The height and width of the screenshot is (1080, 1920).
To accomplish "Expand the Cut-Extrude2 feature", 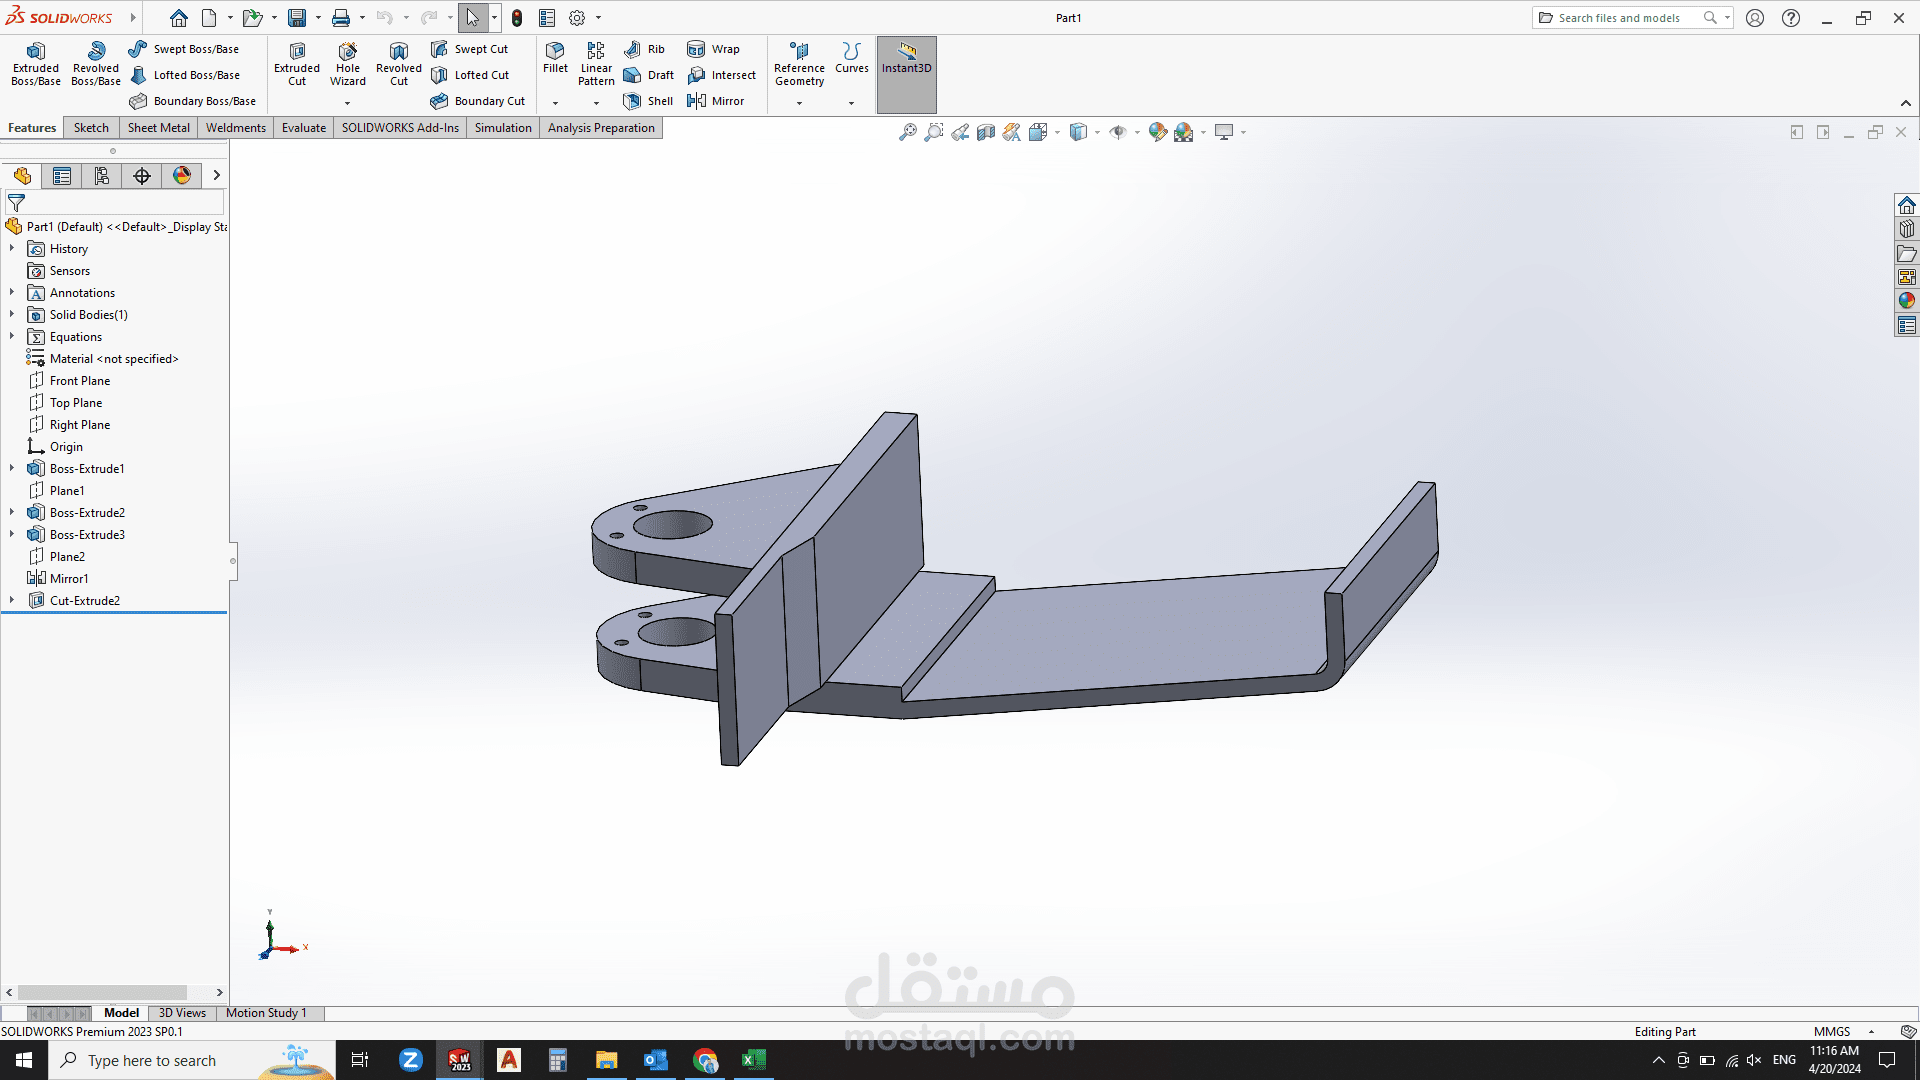I will point(12,600).
